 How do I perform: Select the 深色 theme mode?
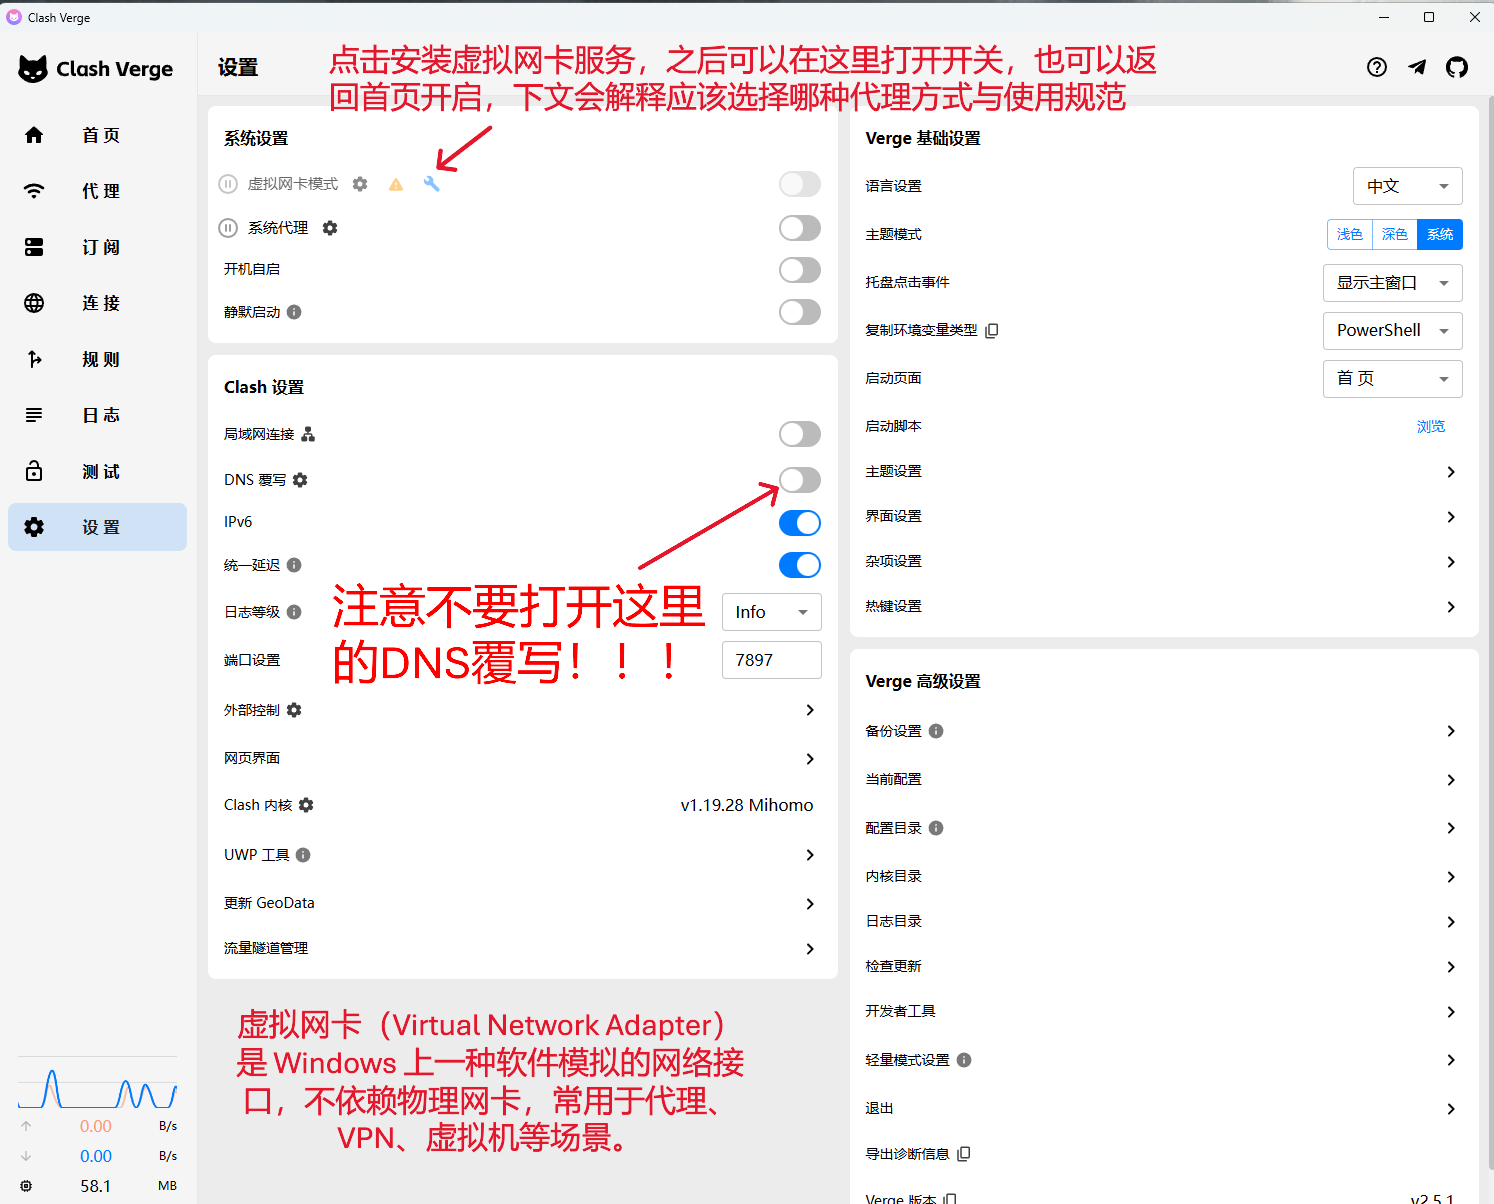coord(1394,234)
